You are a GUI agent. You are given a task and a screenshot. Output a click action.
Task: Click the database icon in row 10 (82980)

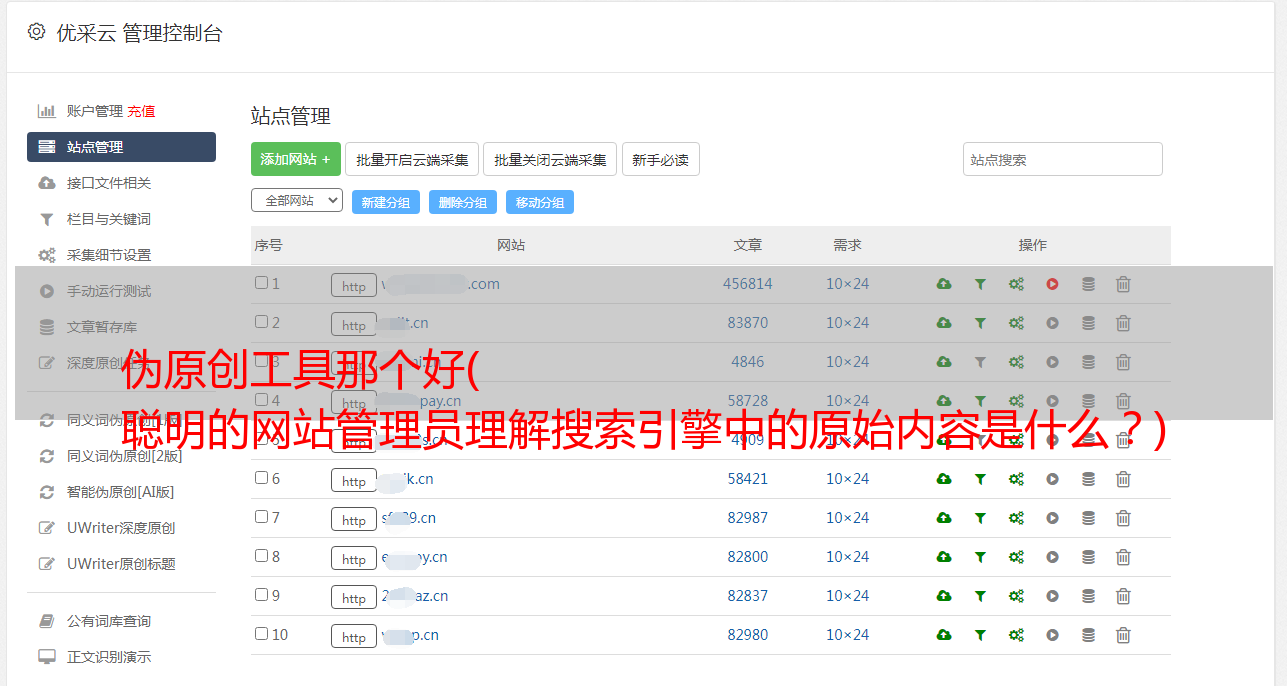click(x=1088, y=635)
